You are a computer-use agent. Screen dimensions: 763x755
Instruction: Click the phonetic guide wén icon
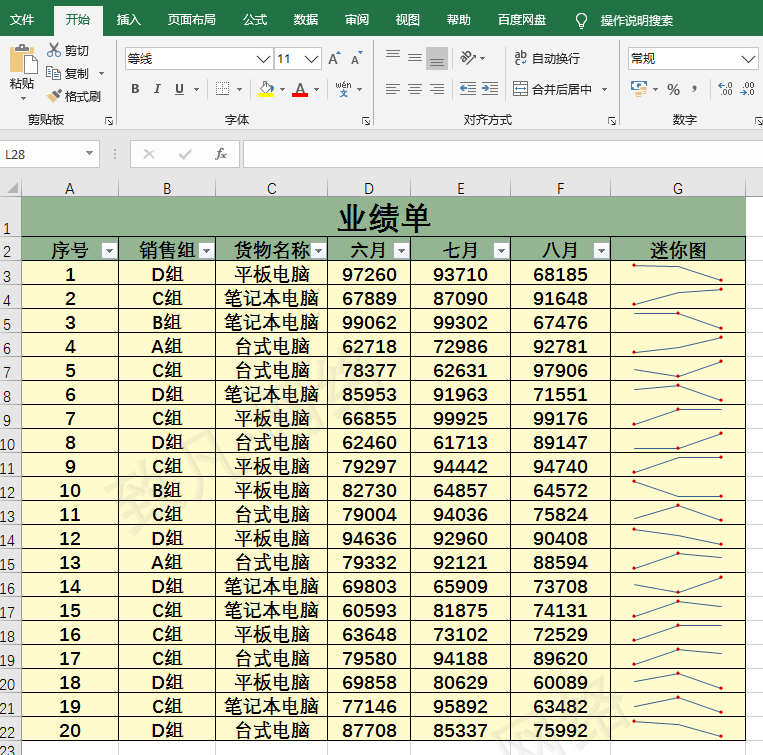[x=343, y=89]
